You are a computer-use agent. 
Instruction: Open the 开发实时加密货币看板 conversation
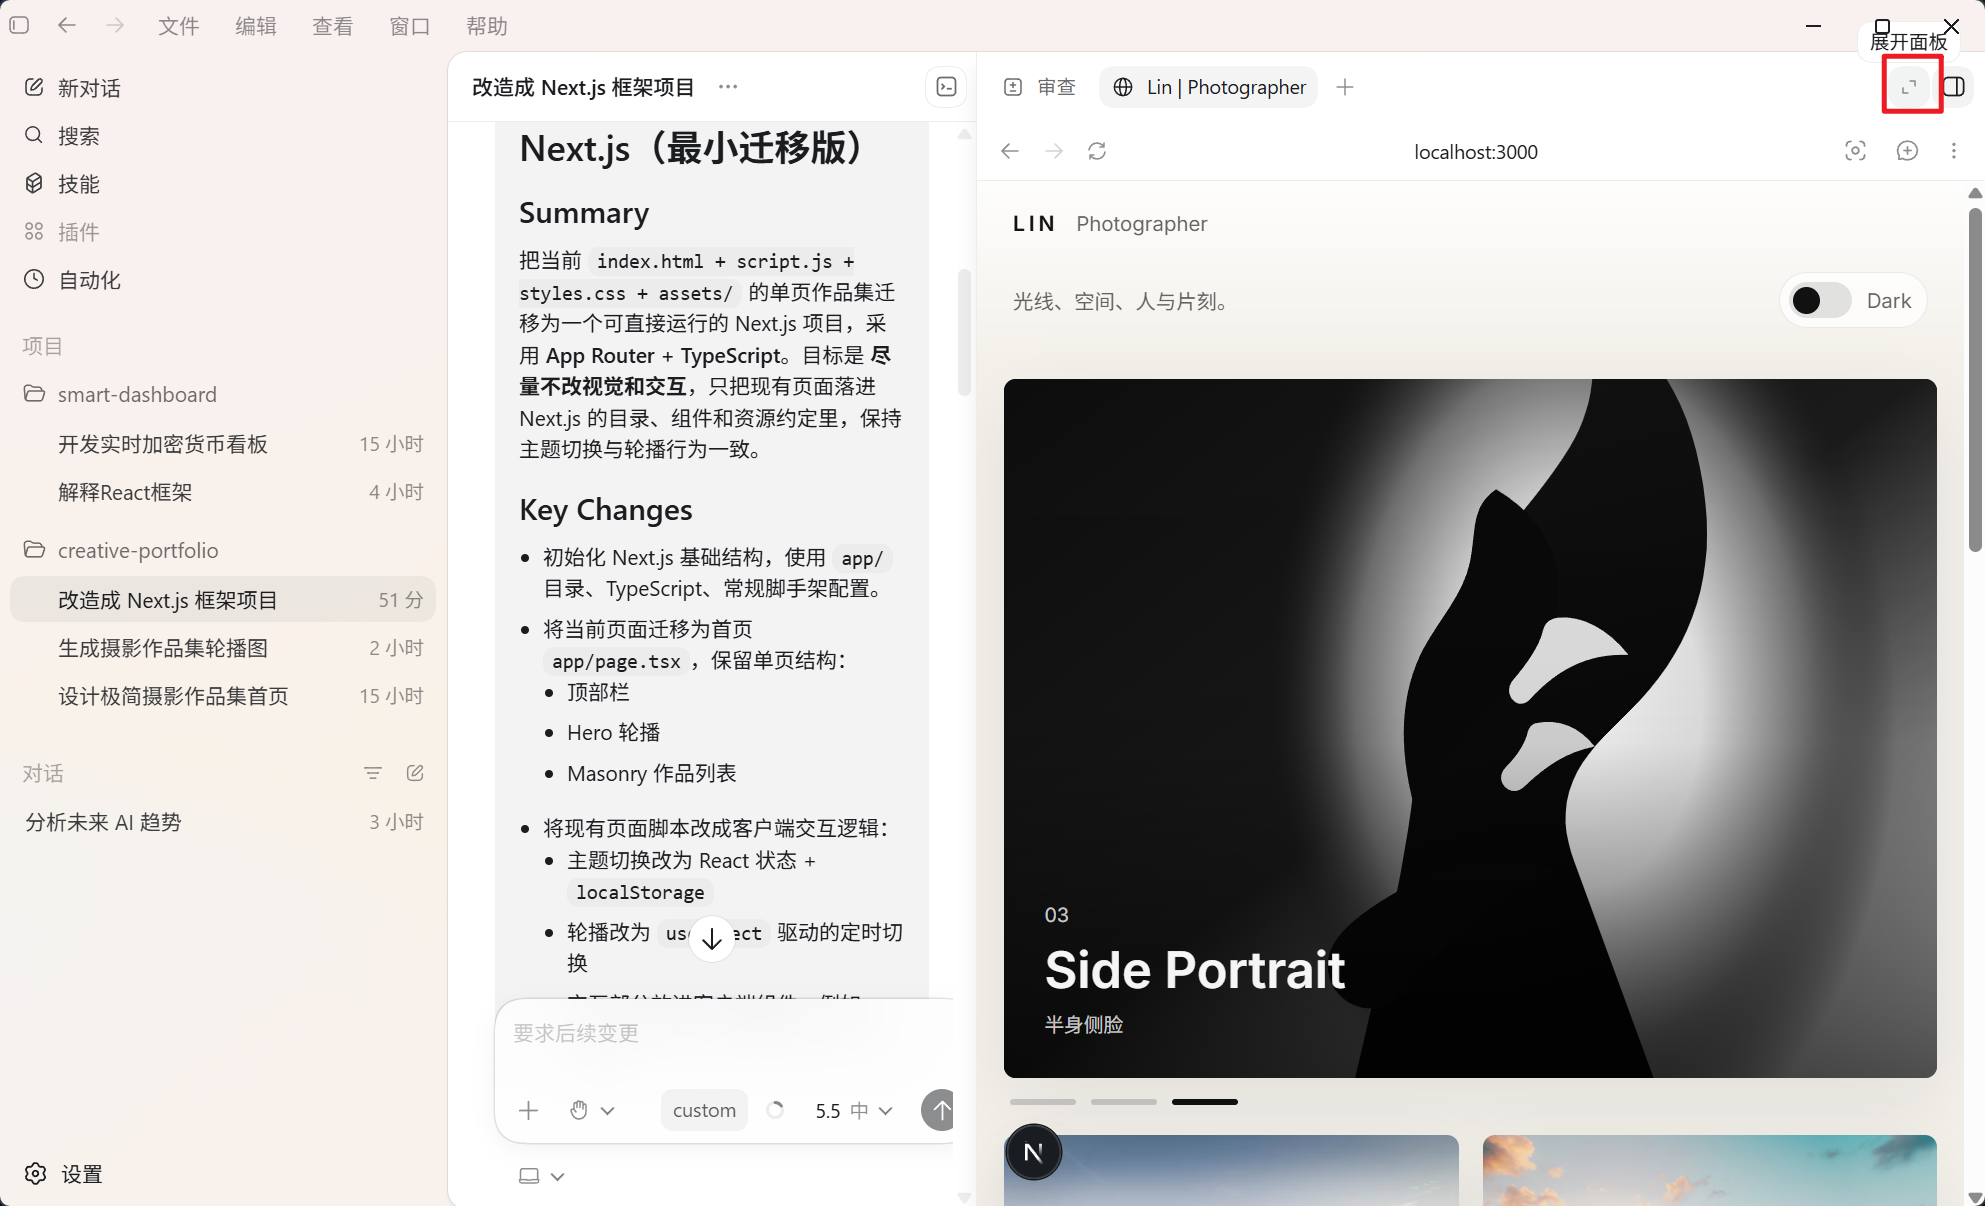(x=222, y=444)
